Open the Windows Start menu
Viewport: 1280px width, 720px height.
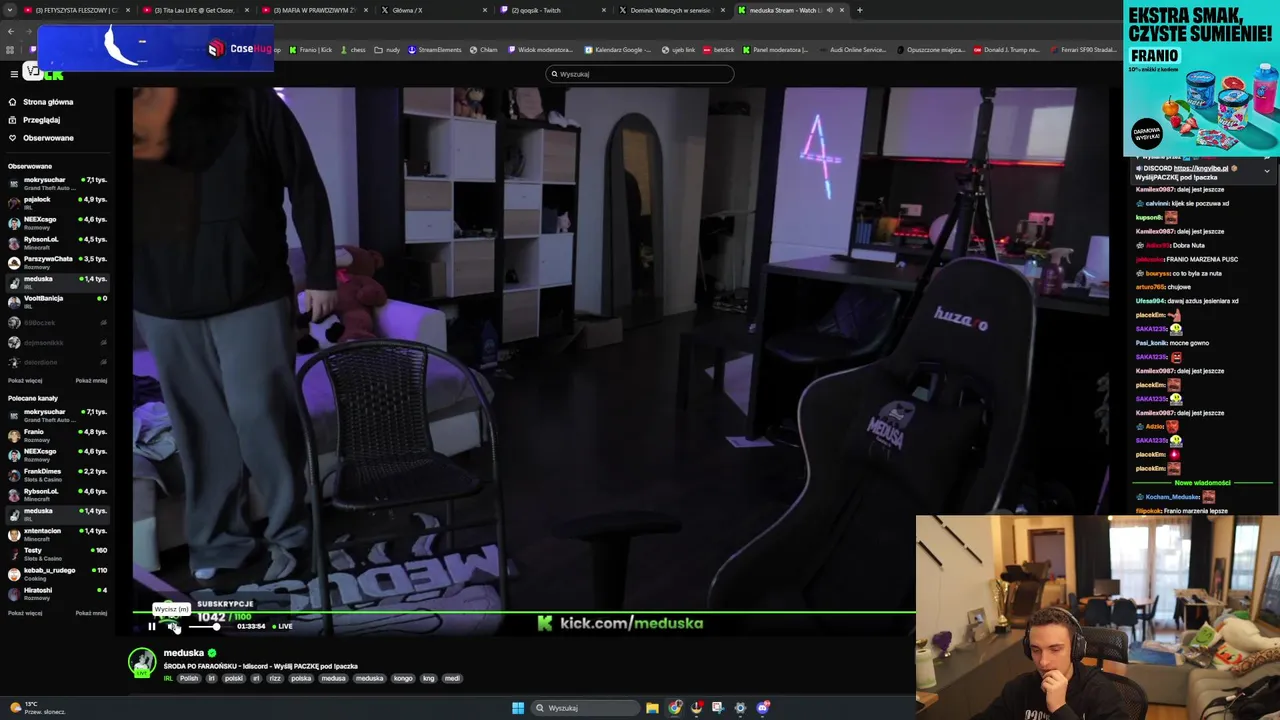pyautogui.click(x=518, y=708)
